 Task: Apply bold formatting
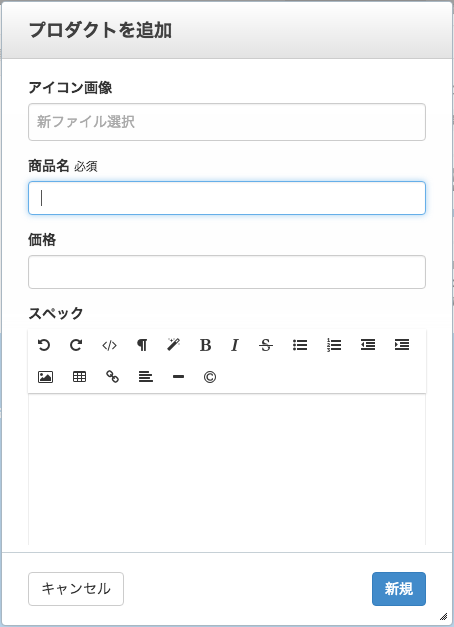205,345
